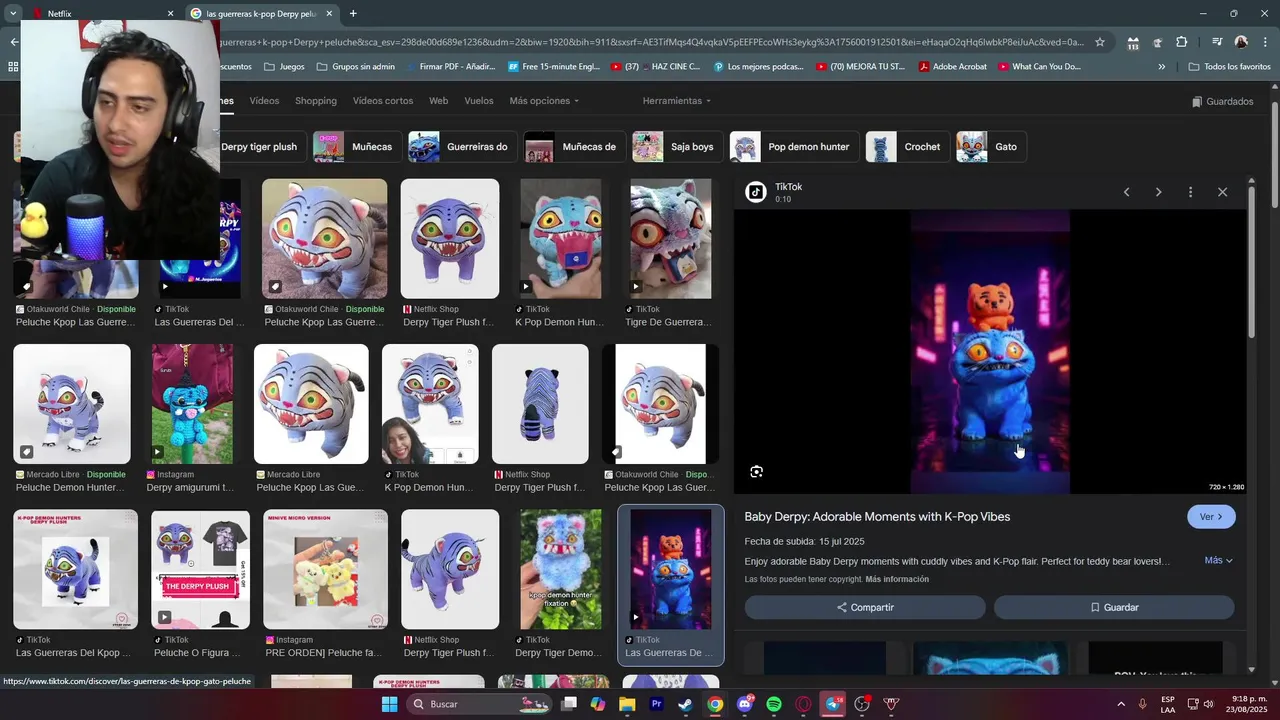Open the Opera browser taskbar icon
Image resolution: width=1280 pixels, height=720 pixels.
coord(803,704)
